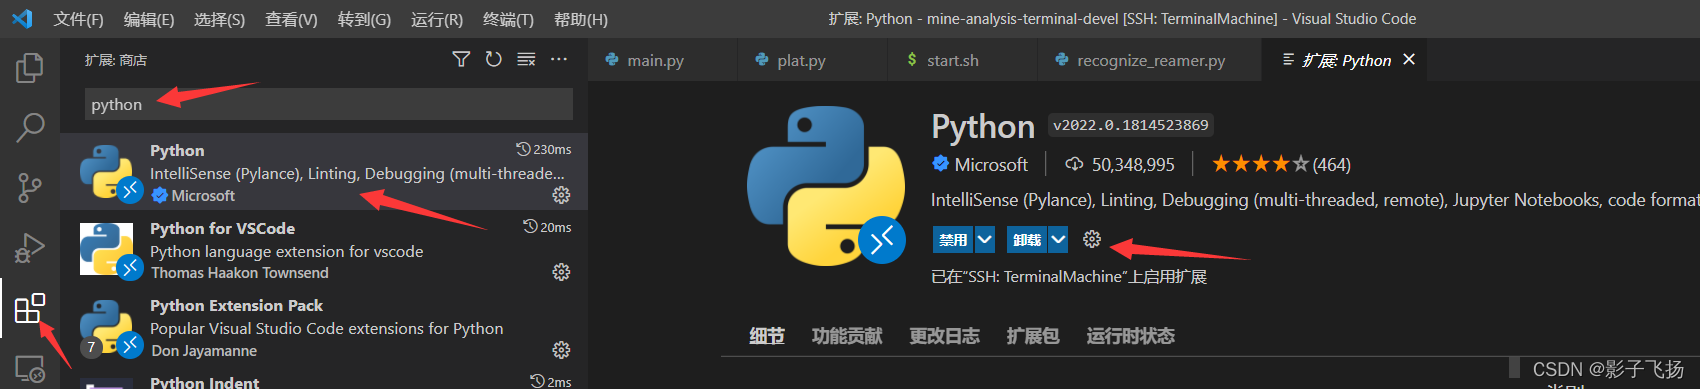
Task: Refresh the extensions list
Action: 494,60
